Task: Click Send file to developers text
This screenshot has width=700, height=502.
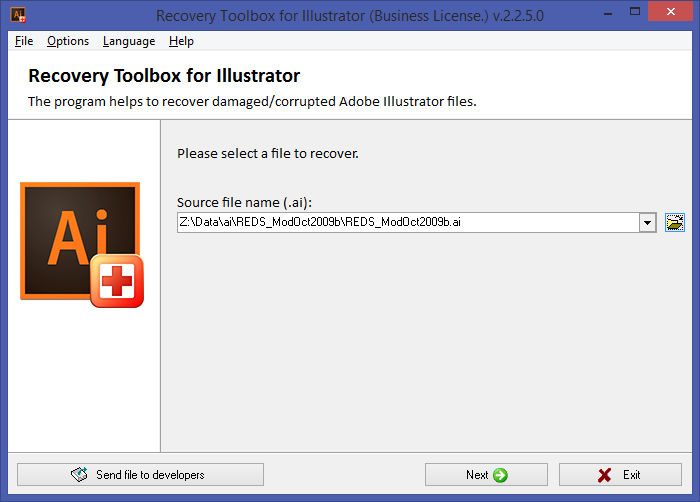Action: coord(150,475)
